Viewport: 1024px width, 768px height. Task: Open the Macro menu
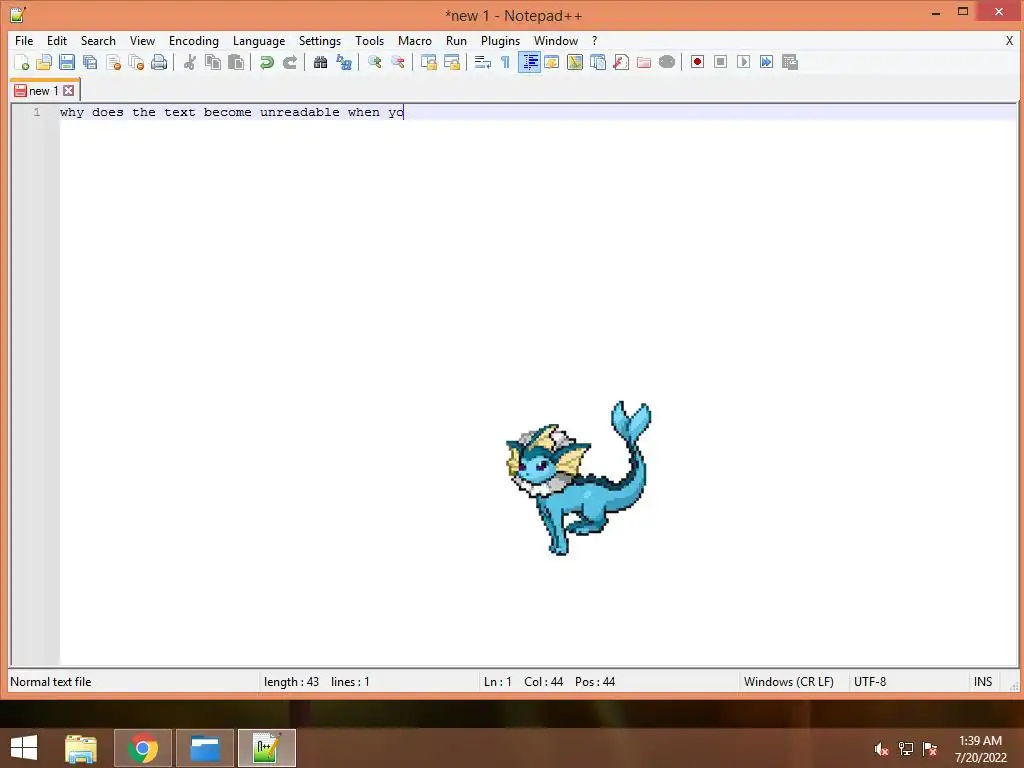pyautogui.click(x=415, y=40)
